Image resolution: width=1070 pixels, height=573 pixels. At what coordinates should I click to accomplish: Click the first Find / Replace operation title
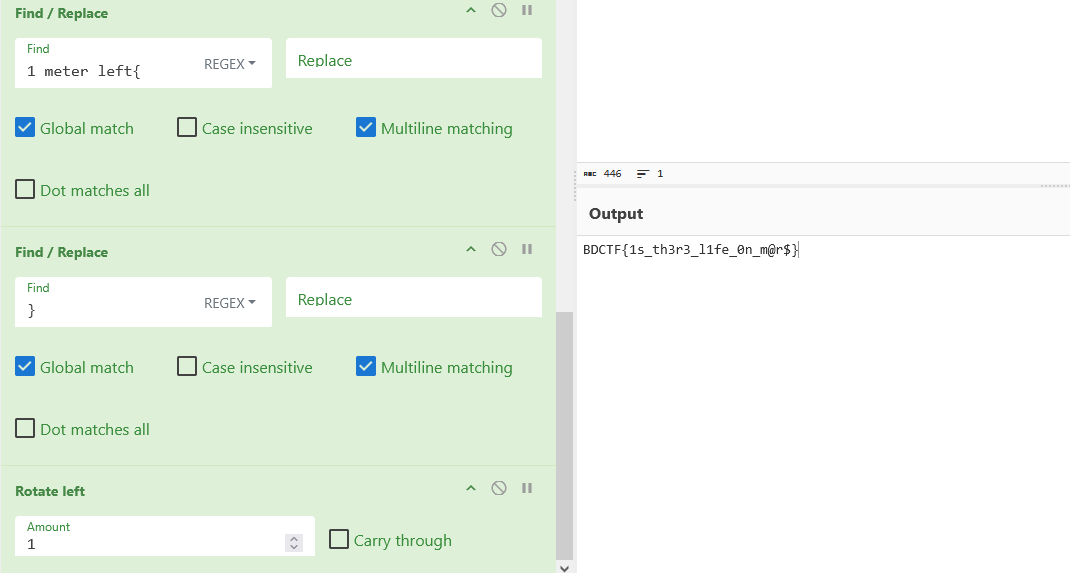(61, 14)
